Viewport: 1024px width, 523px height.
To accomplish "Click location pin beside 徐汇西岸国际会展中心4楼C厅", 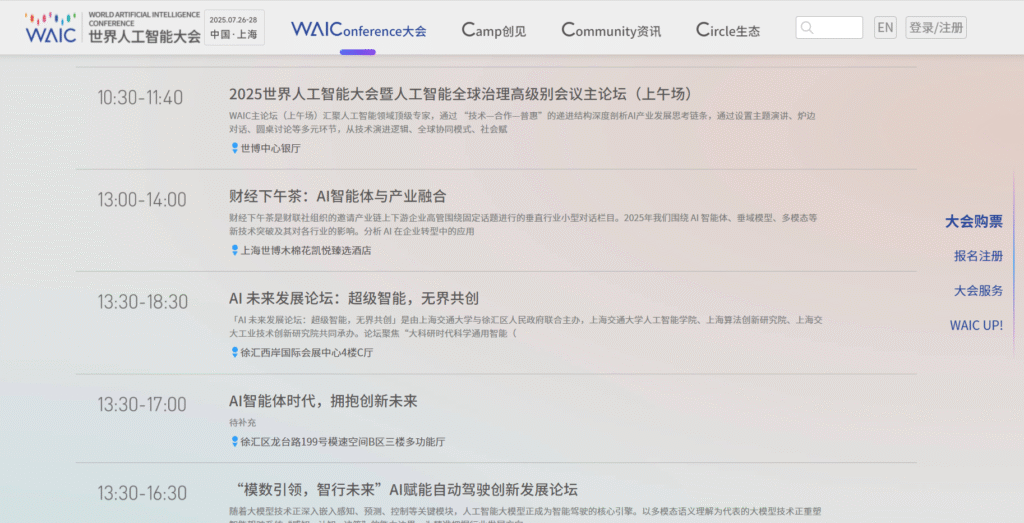I will point(235,352).
